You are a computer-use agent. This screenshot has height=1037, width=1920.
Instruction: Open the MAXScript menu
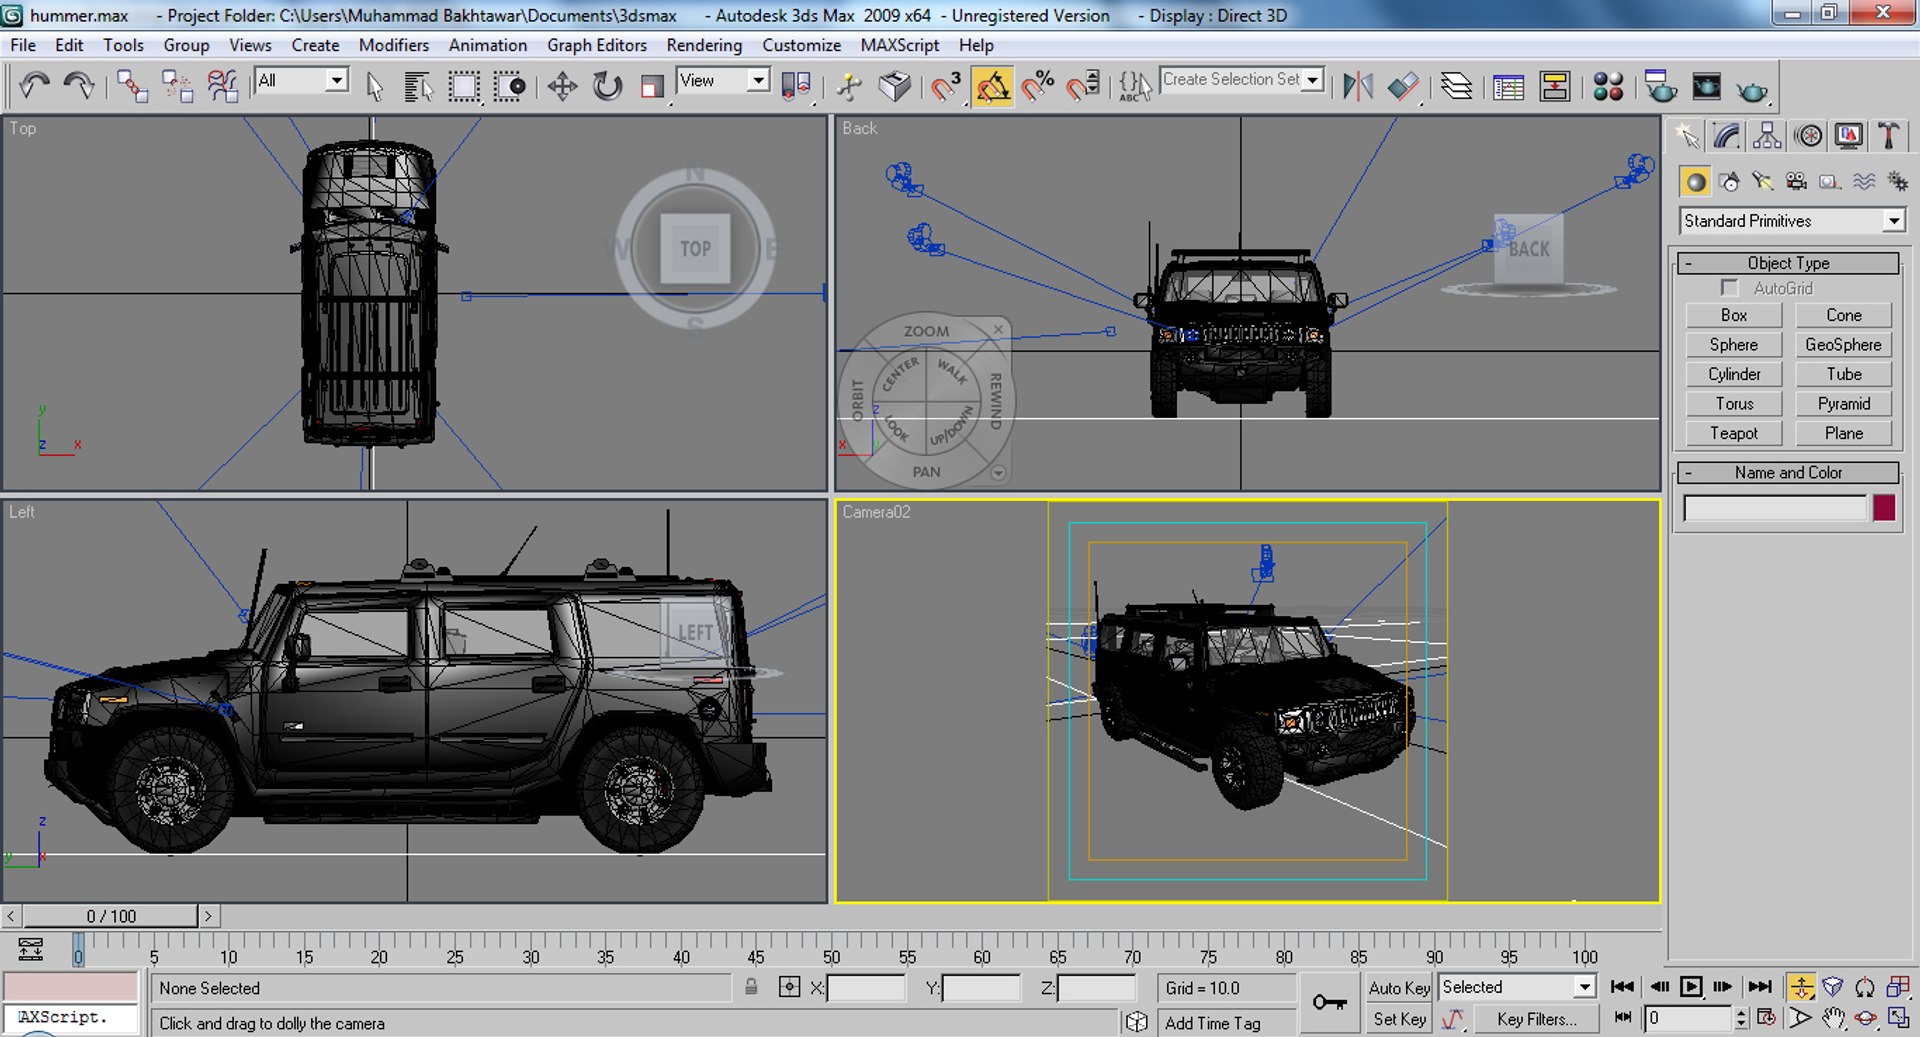click(x=899, y=45)
